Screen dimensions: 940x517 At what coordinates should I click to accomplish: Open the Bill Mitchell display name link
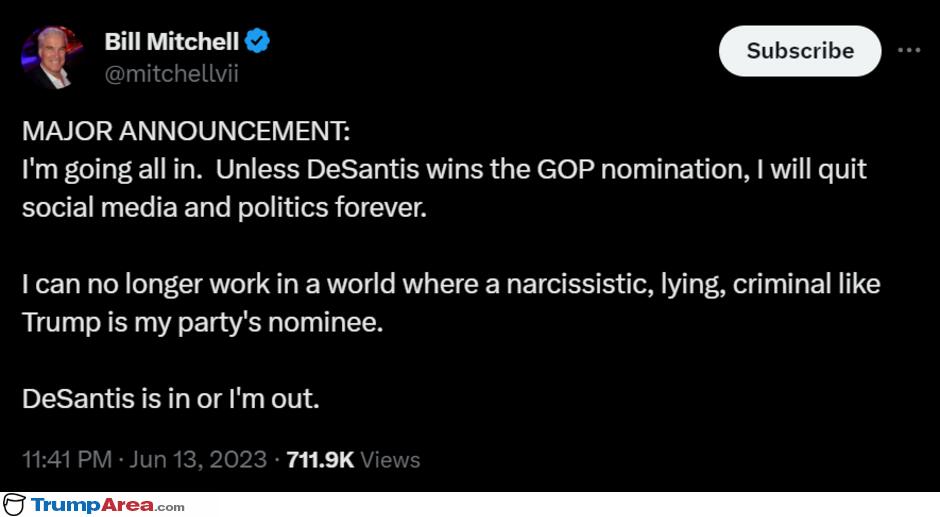pos(171,42)
